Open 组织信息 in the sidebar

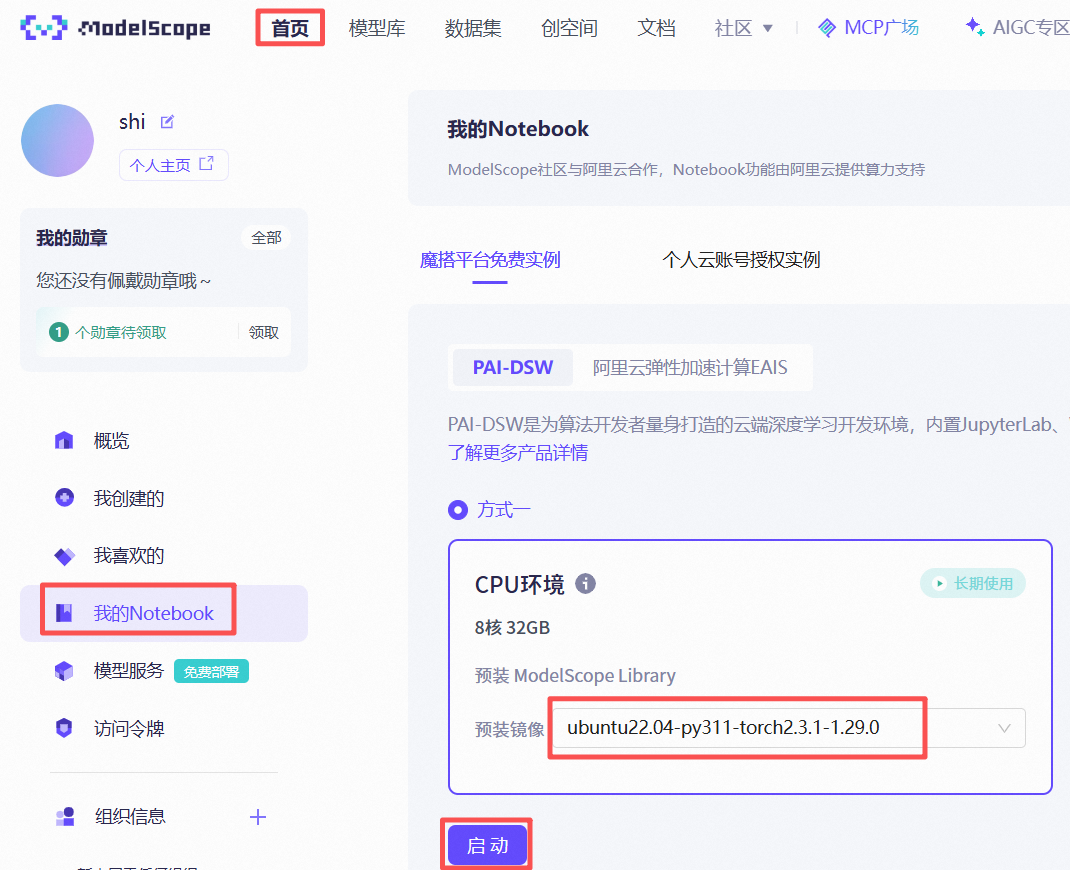pyautogui.click(x=130, y=817)
